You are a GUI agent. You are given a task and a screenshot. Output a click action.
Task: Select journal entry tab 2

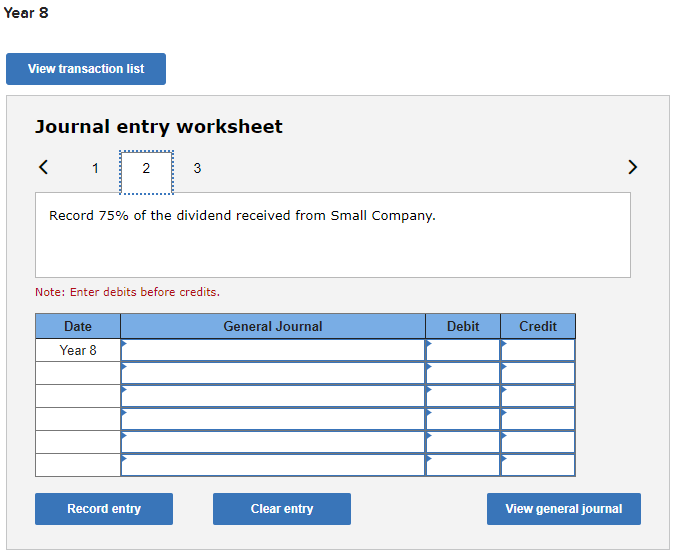pyautogui.click(x=146, y=172)
